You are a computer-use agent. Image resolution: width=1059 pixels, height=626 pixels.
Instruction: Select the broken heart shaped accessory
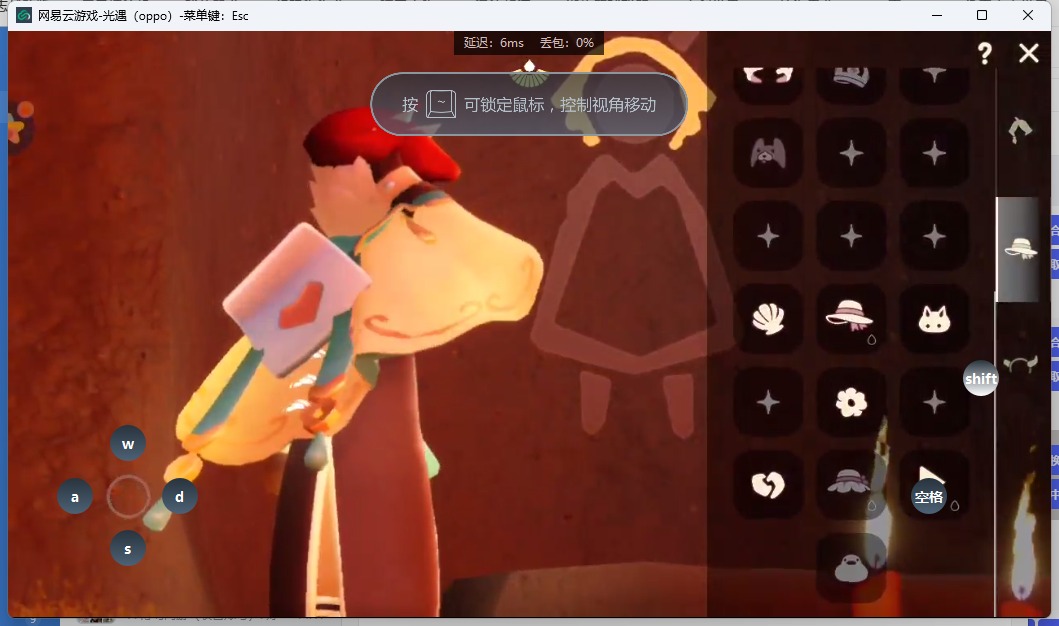tap(768, 485)
